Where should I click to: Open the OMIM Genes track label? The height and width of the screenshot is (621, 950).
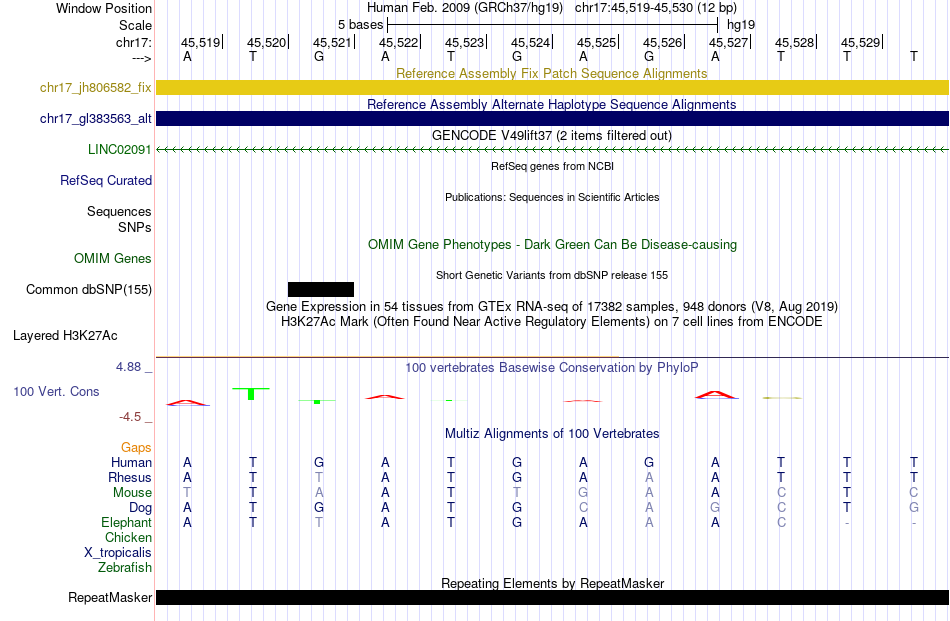[x=113, y=258]
